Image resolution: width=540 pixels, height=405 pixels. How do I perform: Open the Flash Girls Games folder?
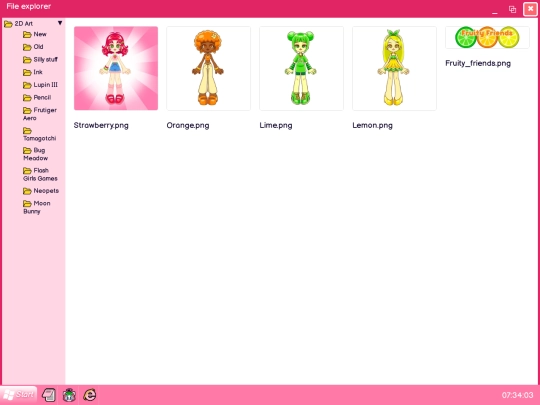(x=40, y=174)
